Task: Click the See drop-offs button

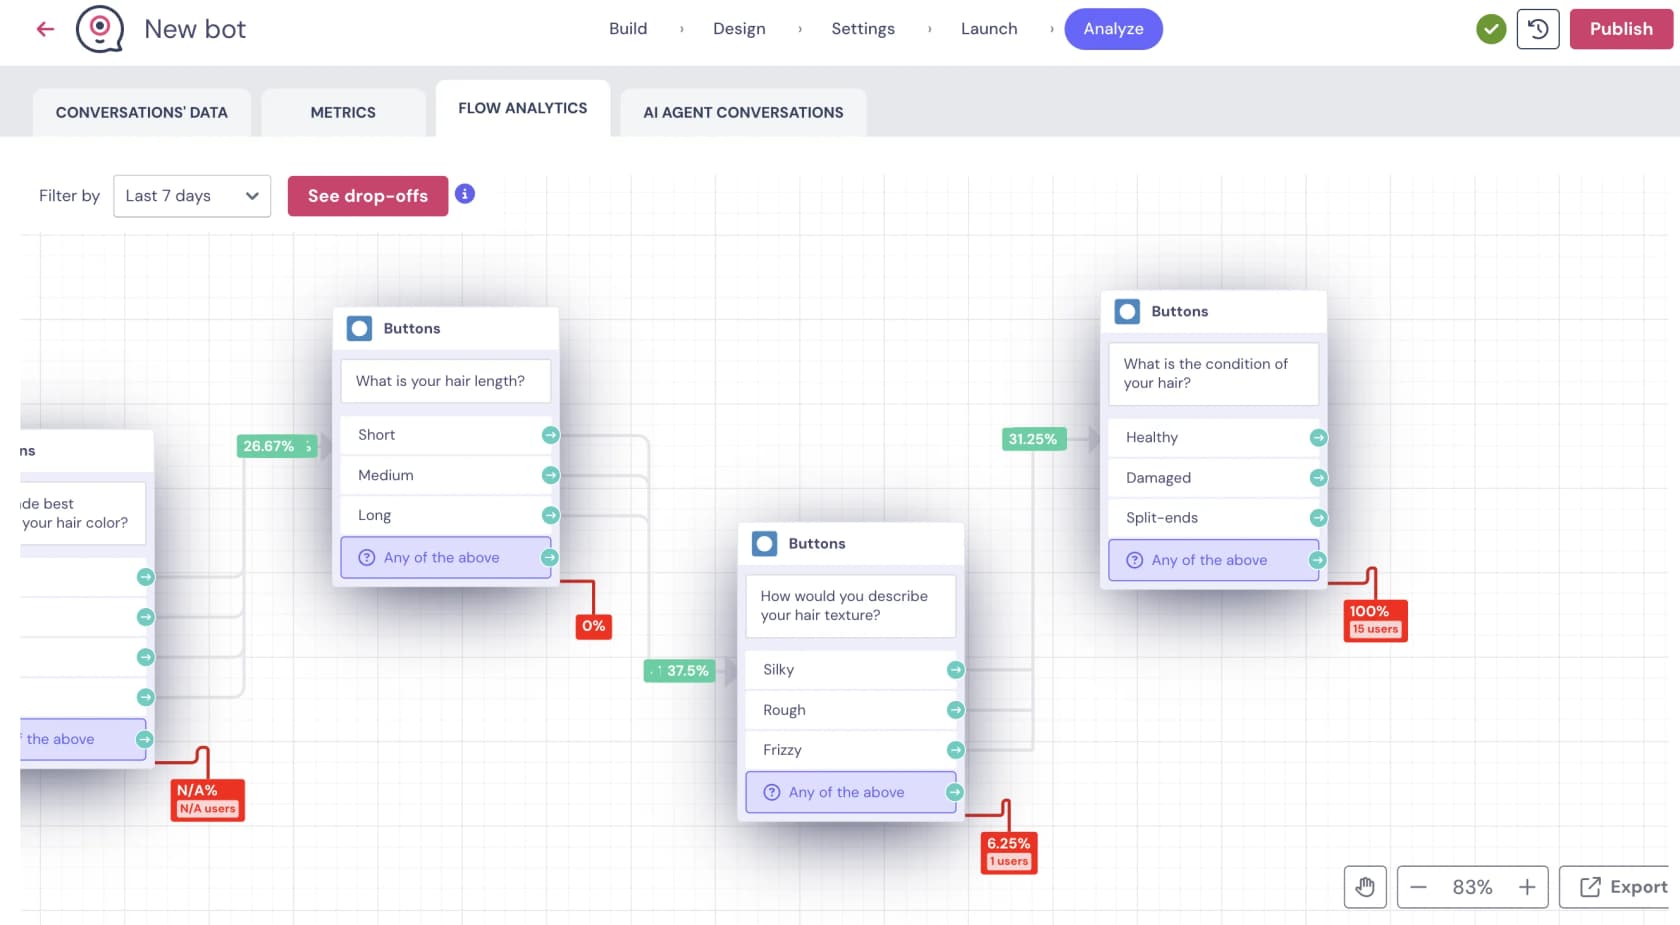Action: point(368,196)
